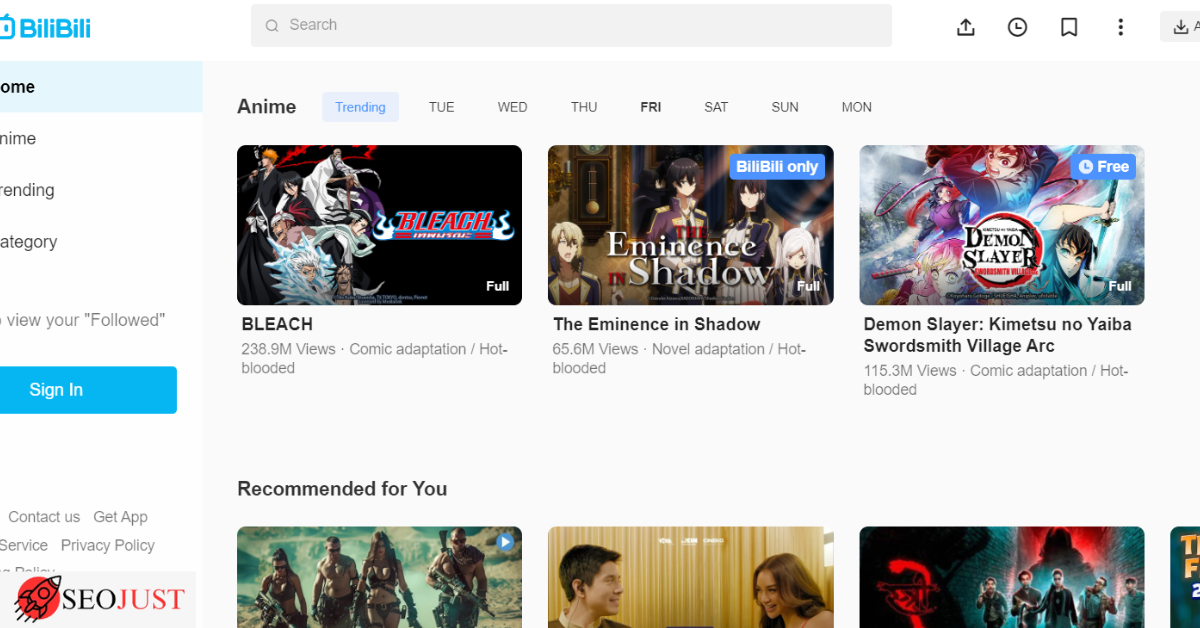Open the Category sidebar item

coord(101,242)
